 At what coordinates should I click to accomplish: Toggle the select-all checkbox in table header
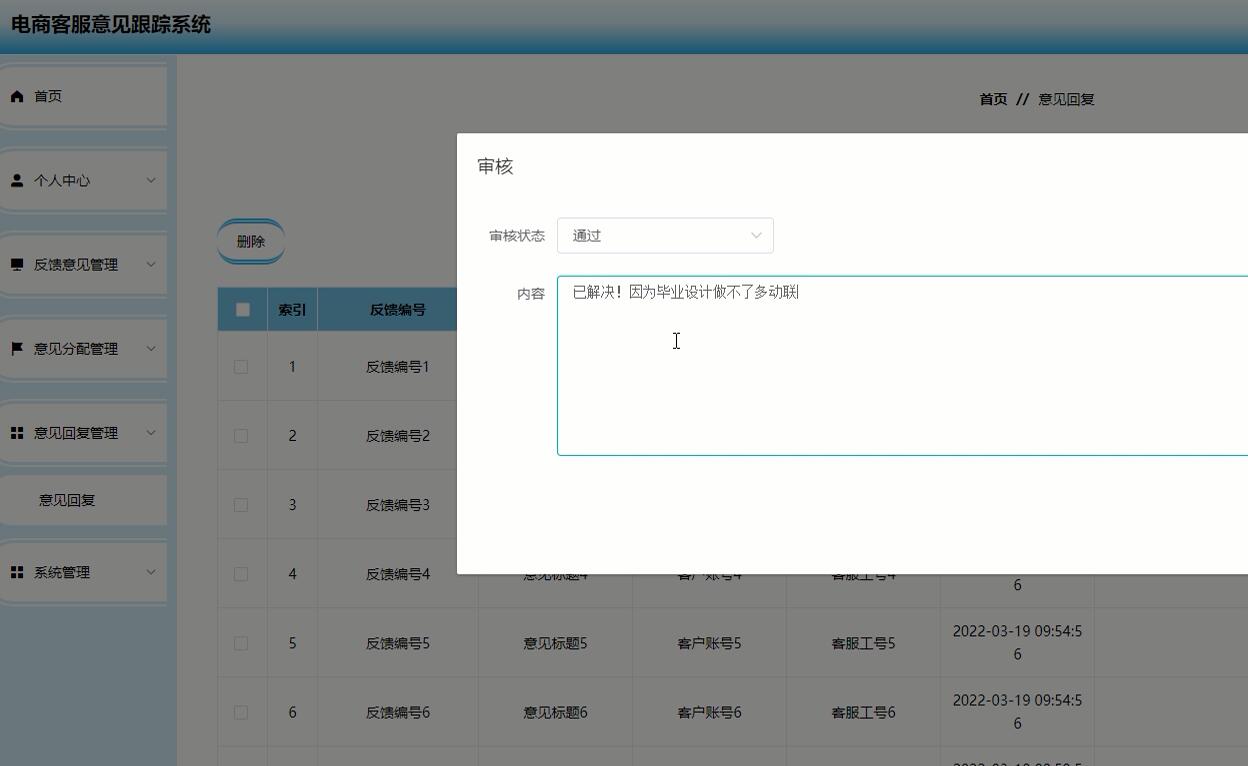242,309
